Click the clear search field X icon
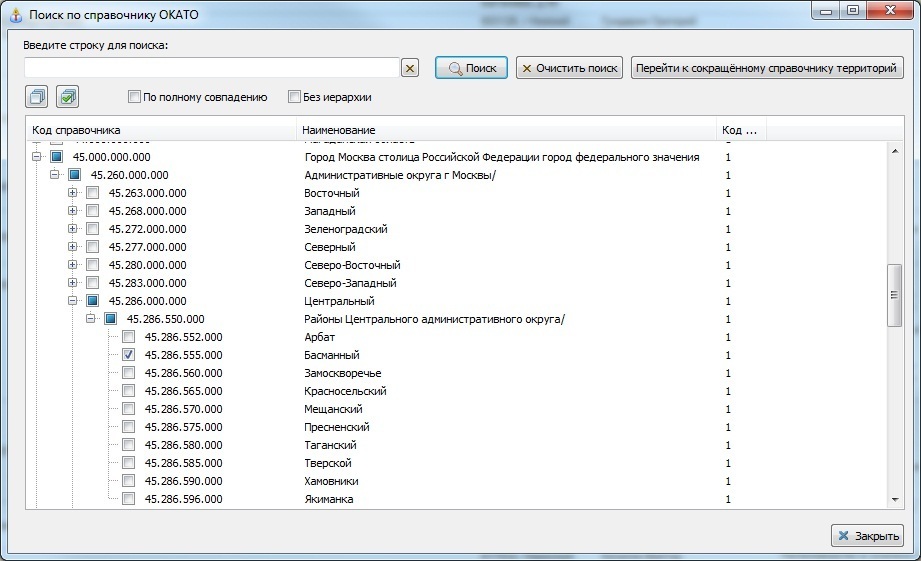Viewport: 921px width, 561px height. tap(409, 68)
